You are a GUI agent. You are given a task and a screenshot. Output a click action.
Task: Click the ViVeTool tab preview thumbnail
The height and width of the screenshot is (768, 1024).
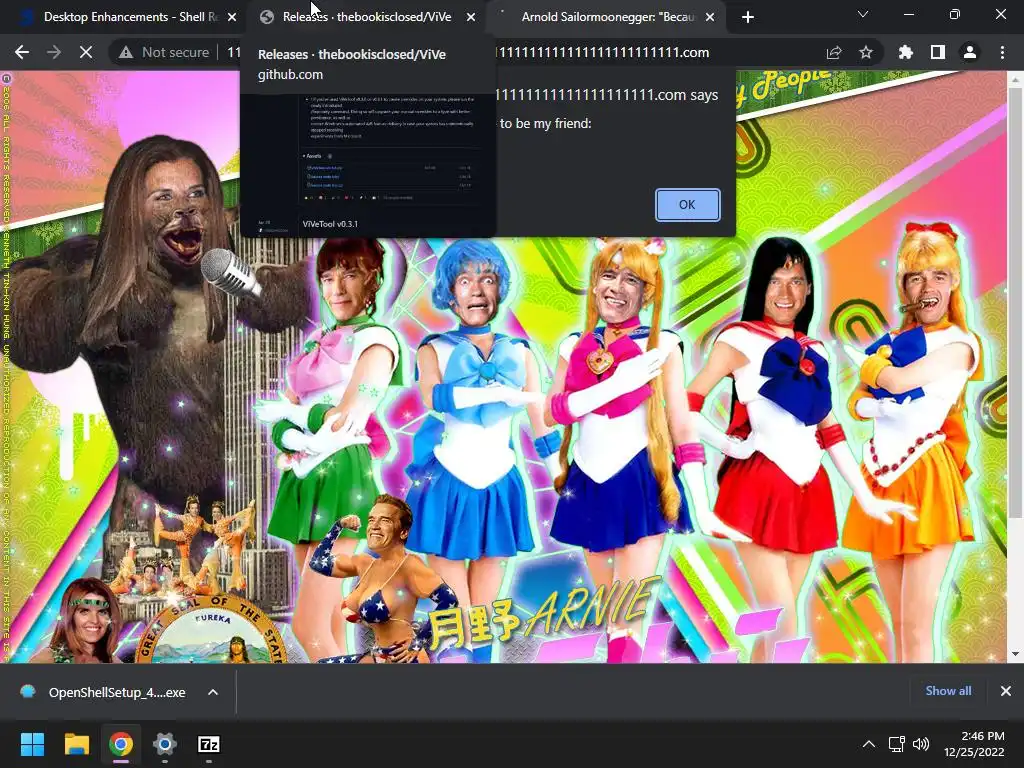pos(367,163)
